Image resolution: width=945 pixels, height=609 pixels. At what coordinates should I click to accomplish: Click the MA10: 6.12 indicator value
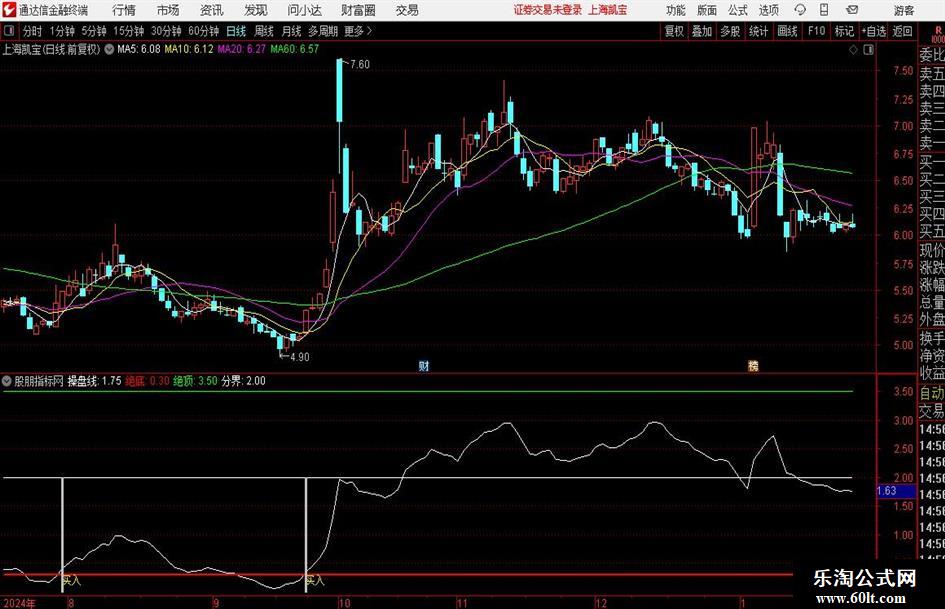pos(189,49)
